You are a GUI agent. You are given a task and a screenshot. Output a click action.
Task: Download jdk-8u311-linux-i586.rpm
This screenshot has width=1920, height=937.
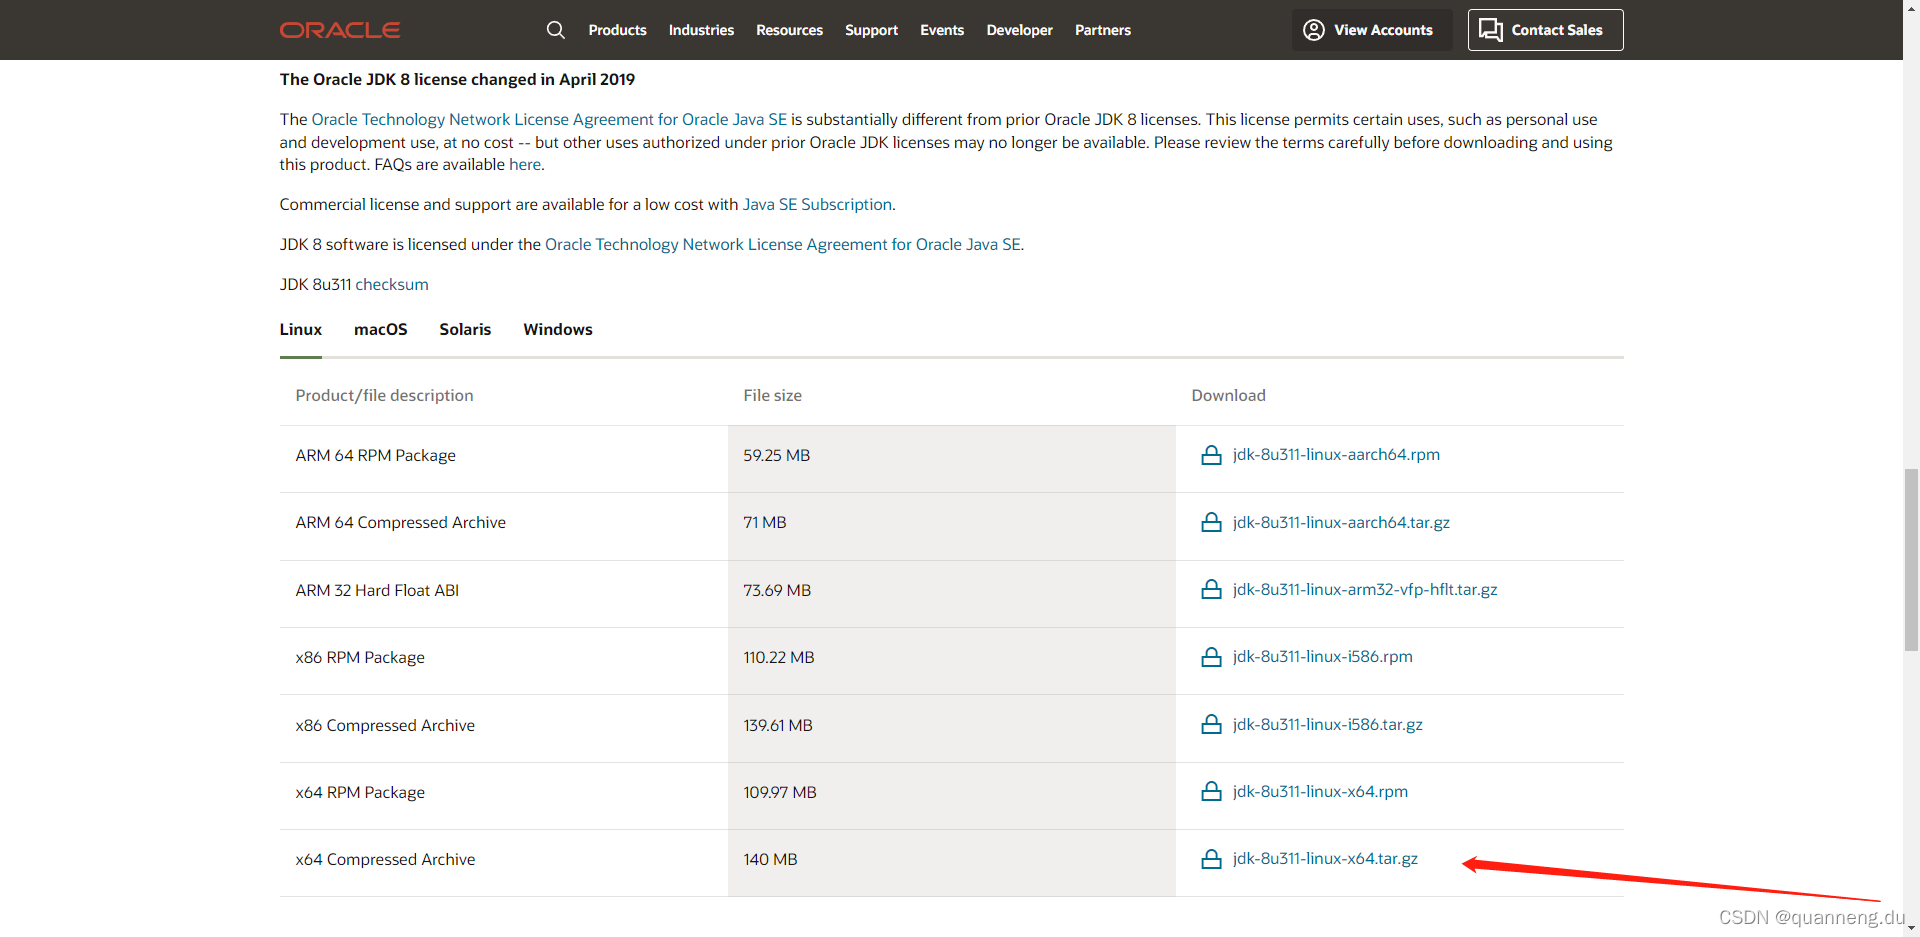[x=1322, y=657]
